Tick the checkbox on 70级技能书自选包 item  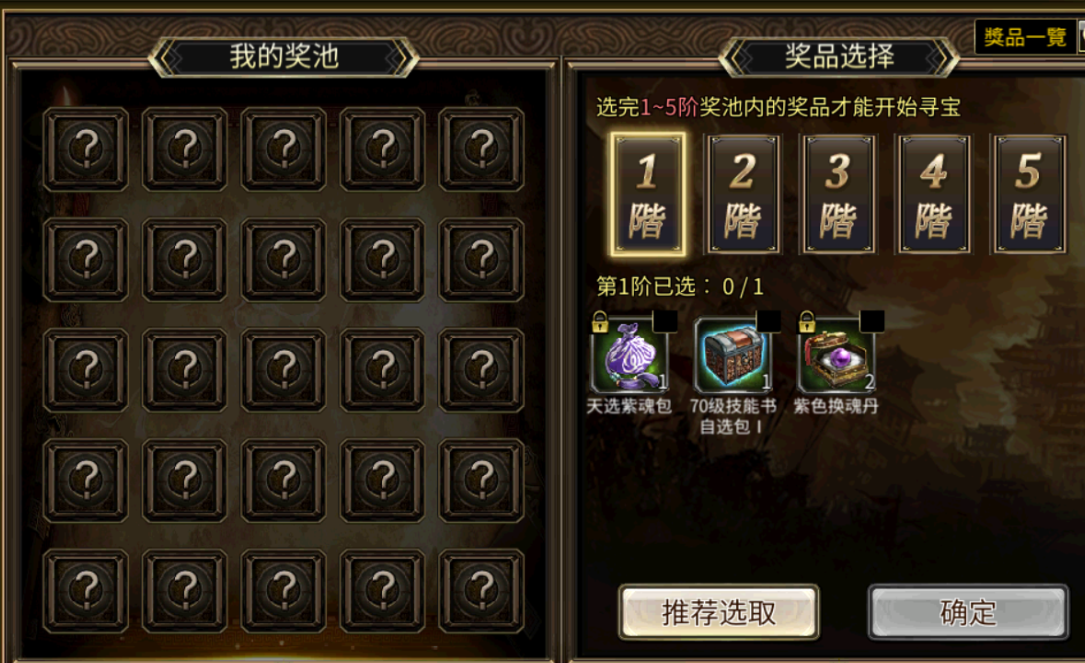tap(768, 321)
